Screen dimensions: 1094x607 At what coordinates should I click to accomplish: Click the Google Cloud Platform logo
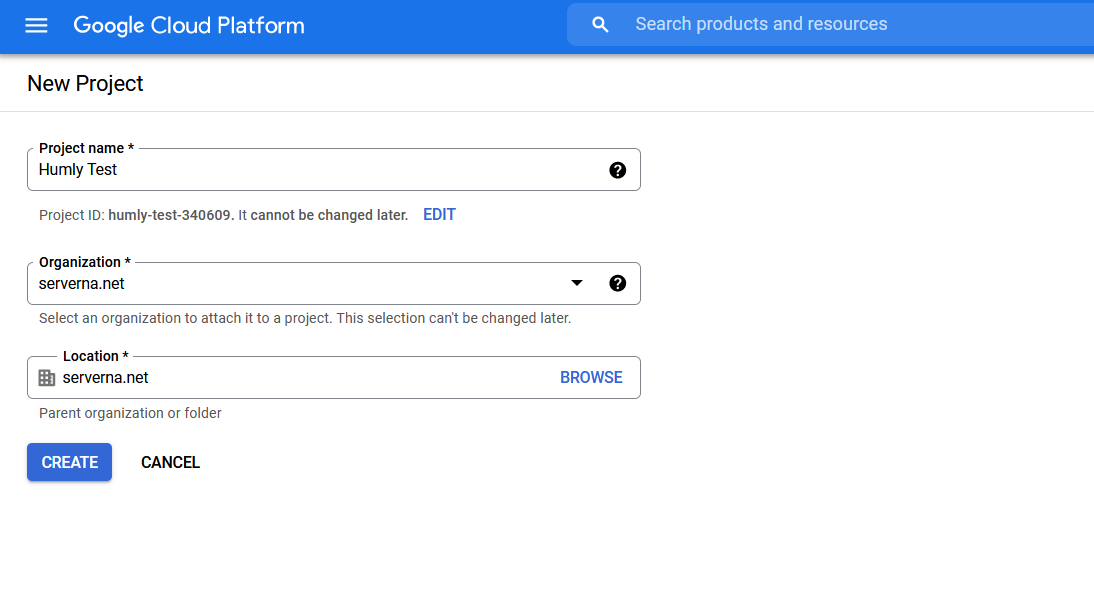[x=188, y=25]
